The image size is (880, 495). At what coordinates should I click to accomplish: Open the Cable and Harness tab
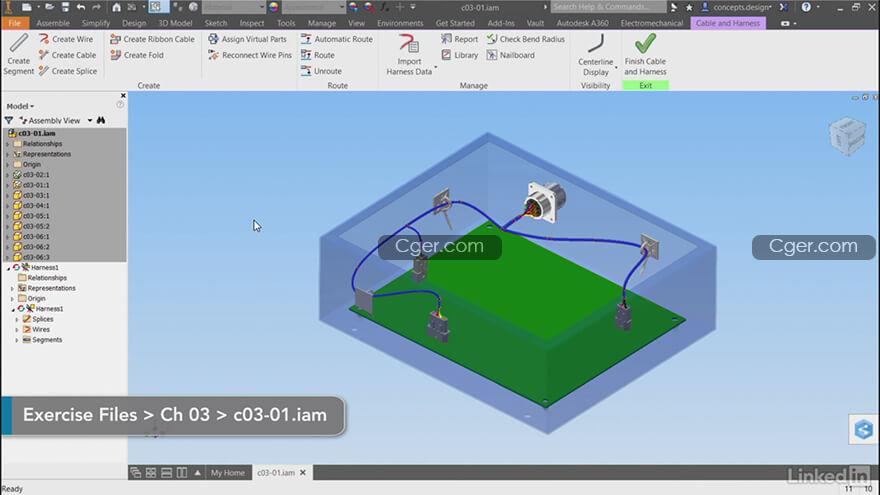pyautogui.click(x=728, y=23)
